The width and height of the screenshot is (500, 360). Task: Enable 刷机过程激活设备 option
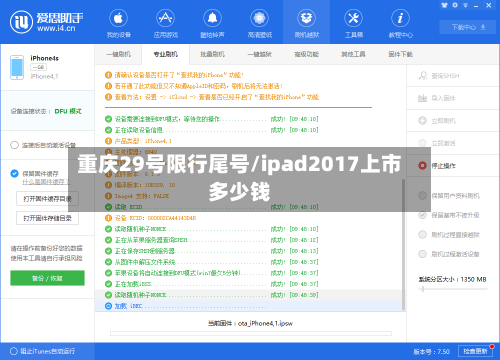[x=422, y=254]
